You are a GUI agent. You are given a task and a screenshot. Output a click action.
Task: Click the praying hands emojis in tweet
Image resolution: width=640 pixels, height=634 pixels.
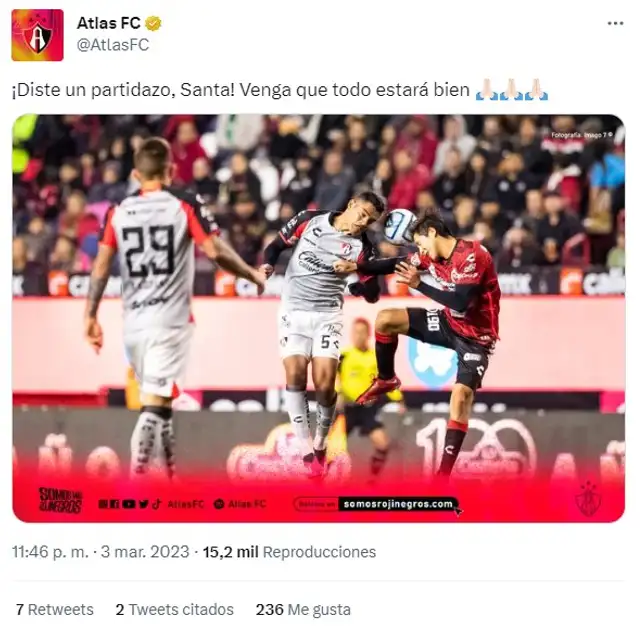512,89
